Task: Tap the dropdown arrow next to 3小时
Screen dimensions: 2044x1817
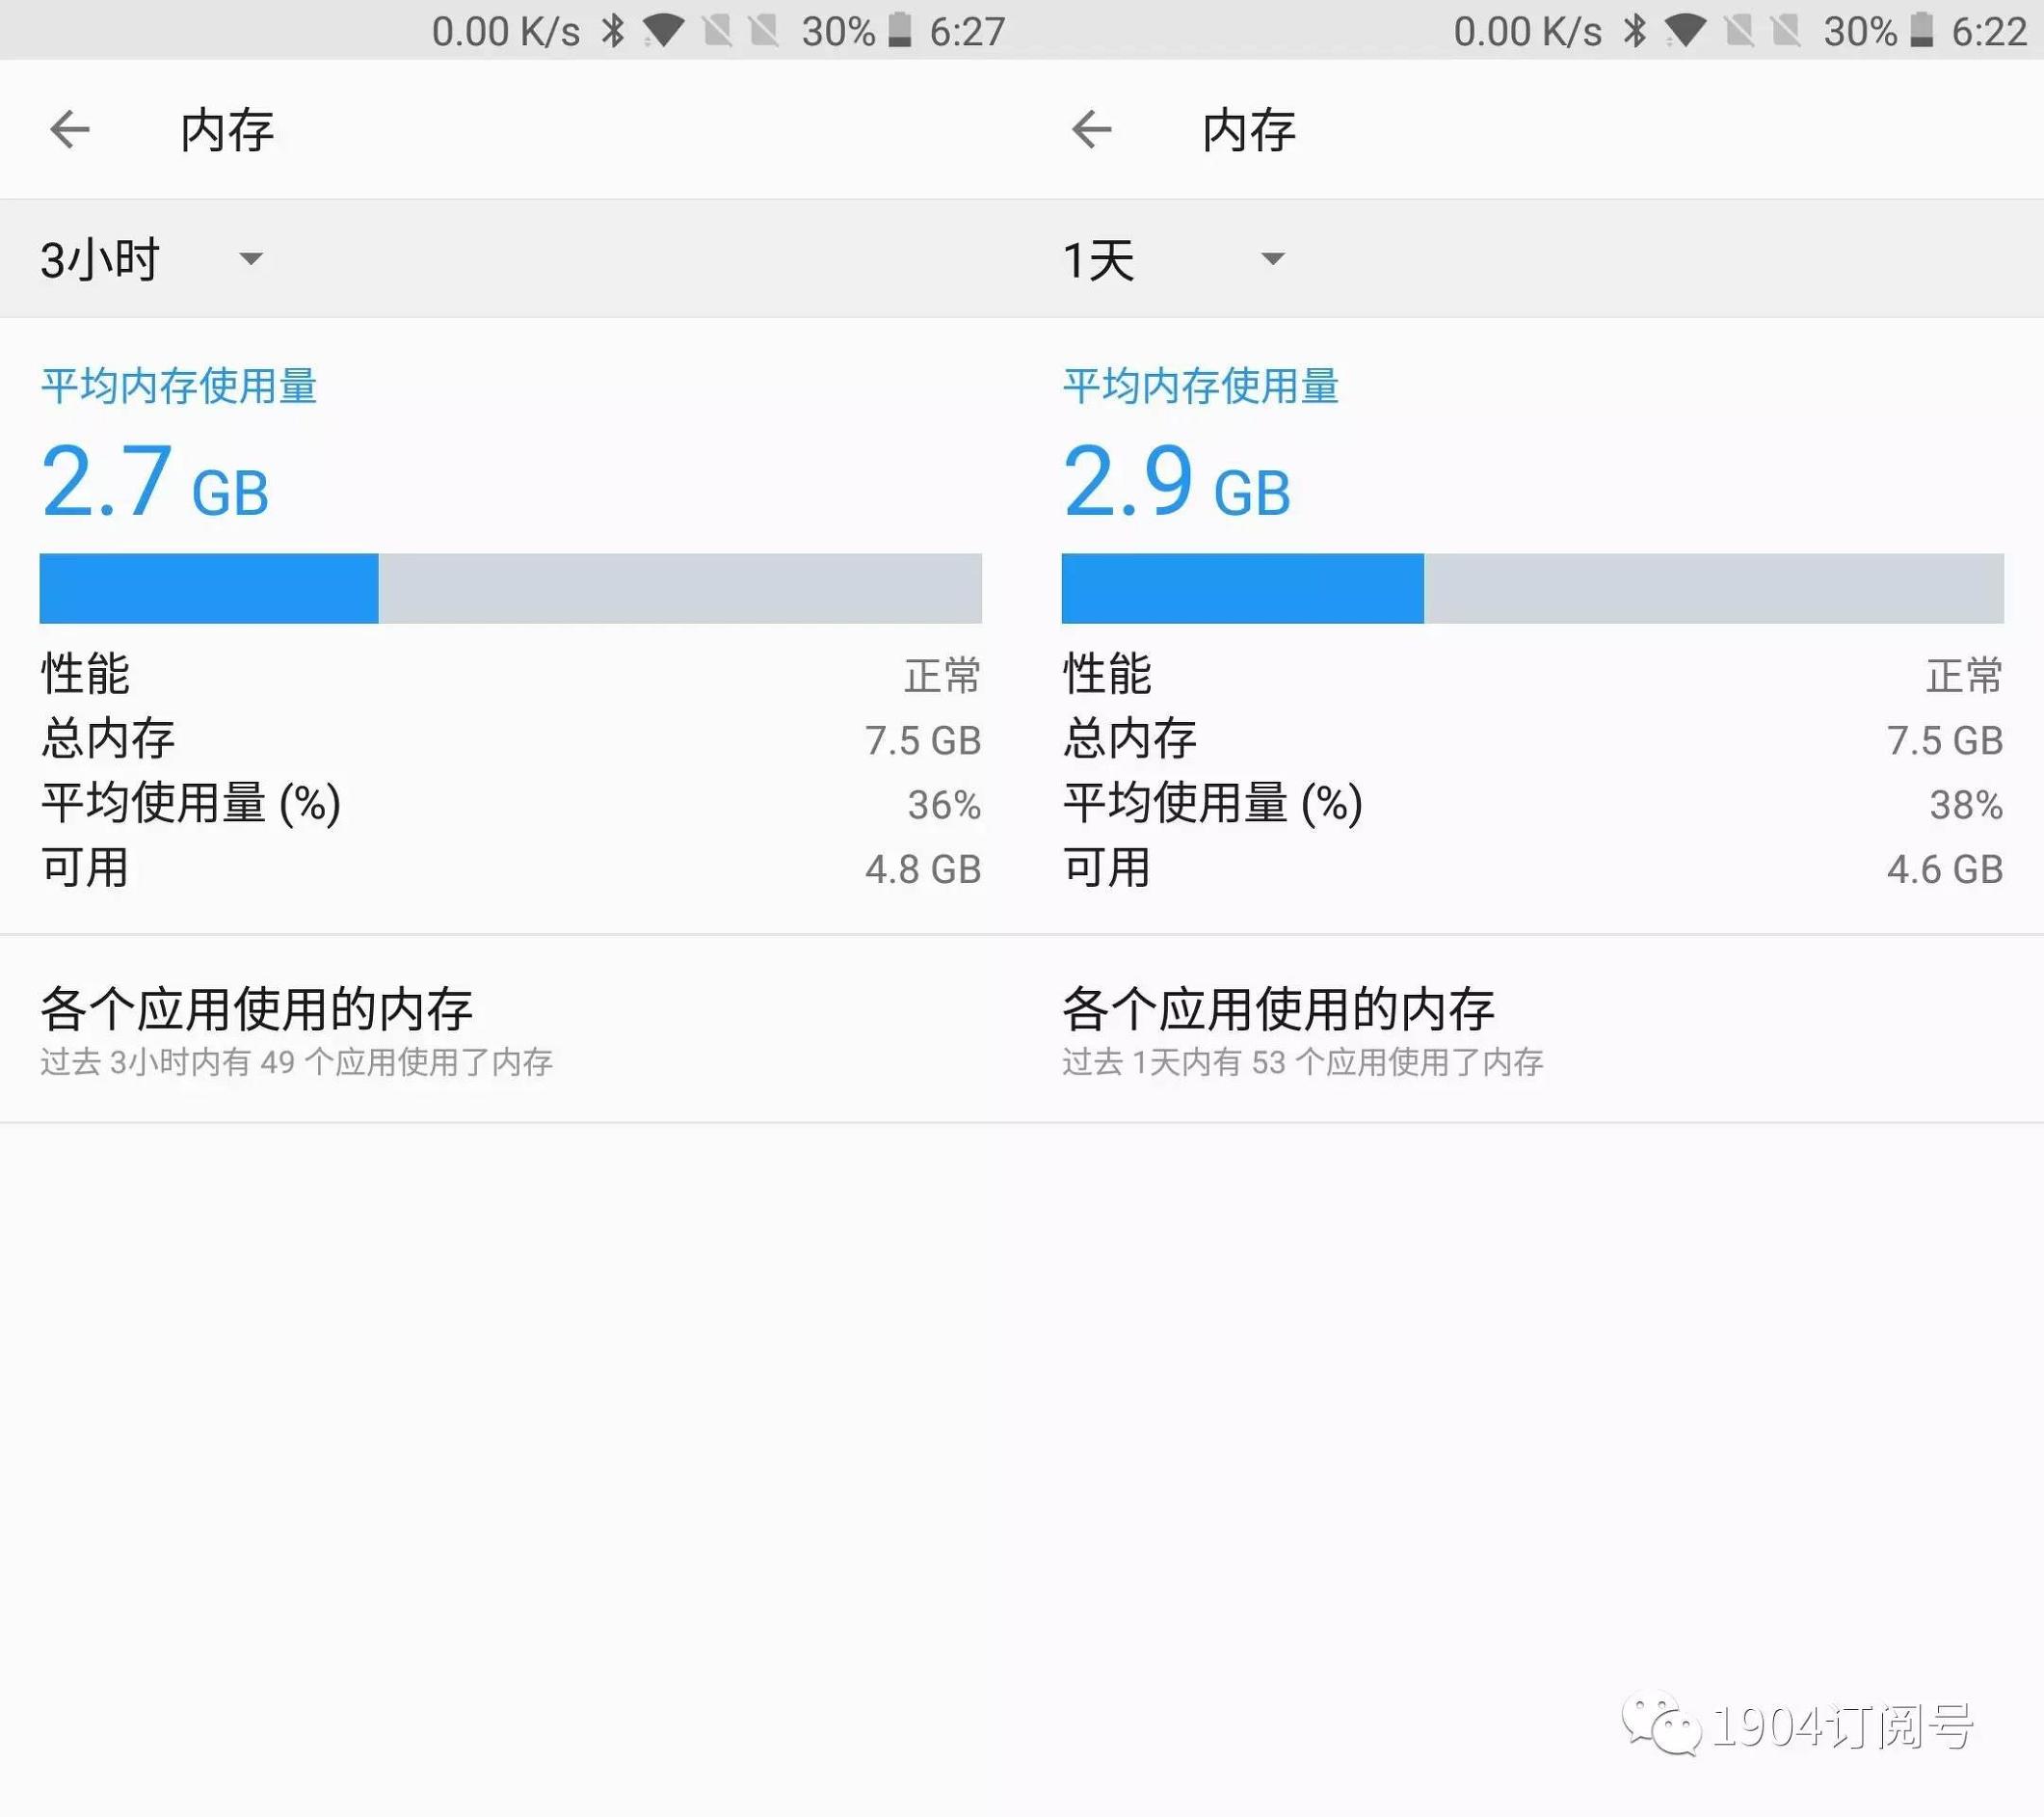Action: click(251, 258)
